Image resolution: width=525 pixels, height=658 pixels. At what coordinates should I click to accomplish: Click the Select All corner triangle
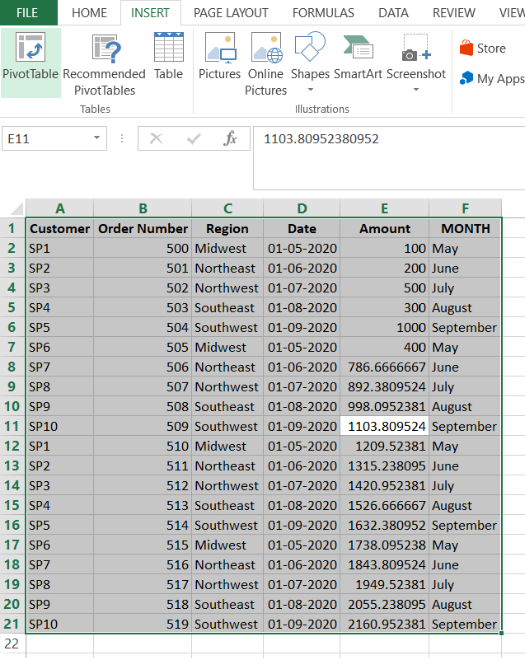click(17, 209)
